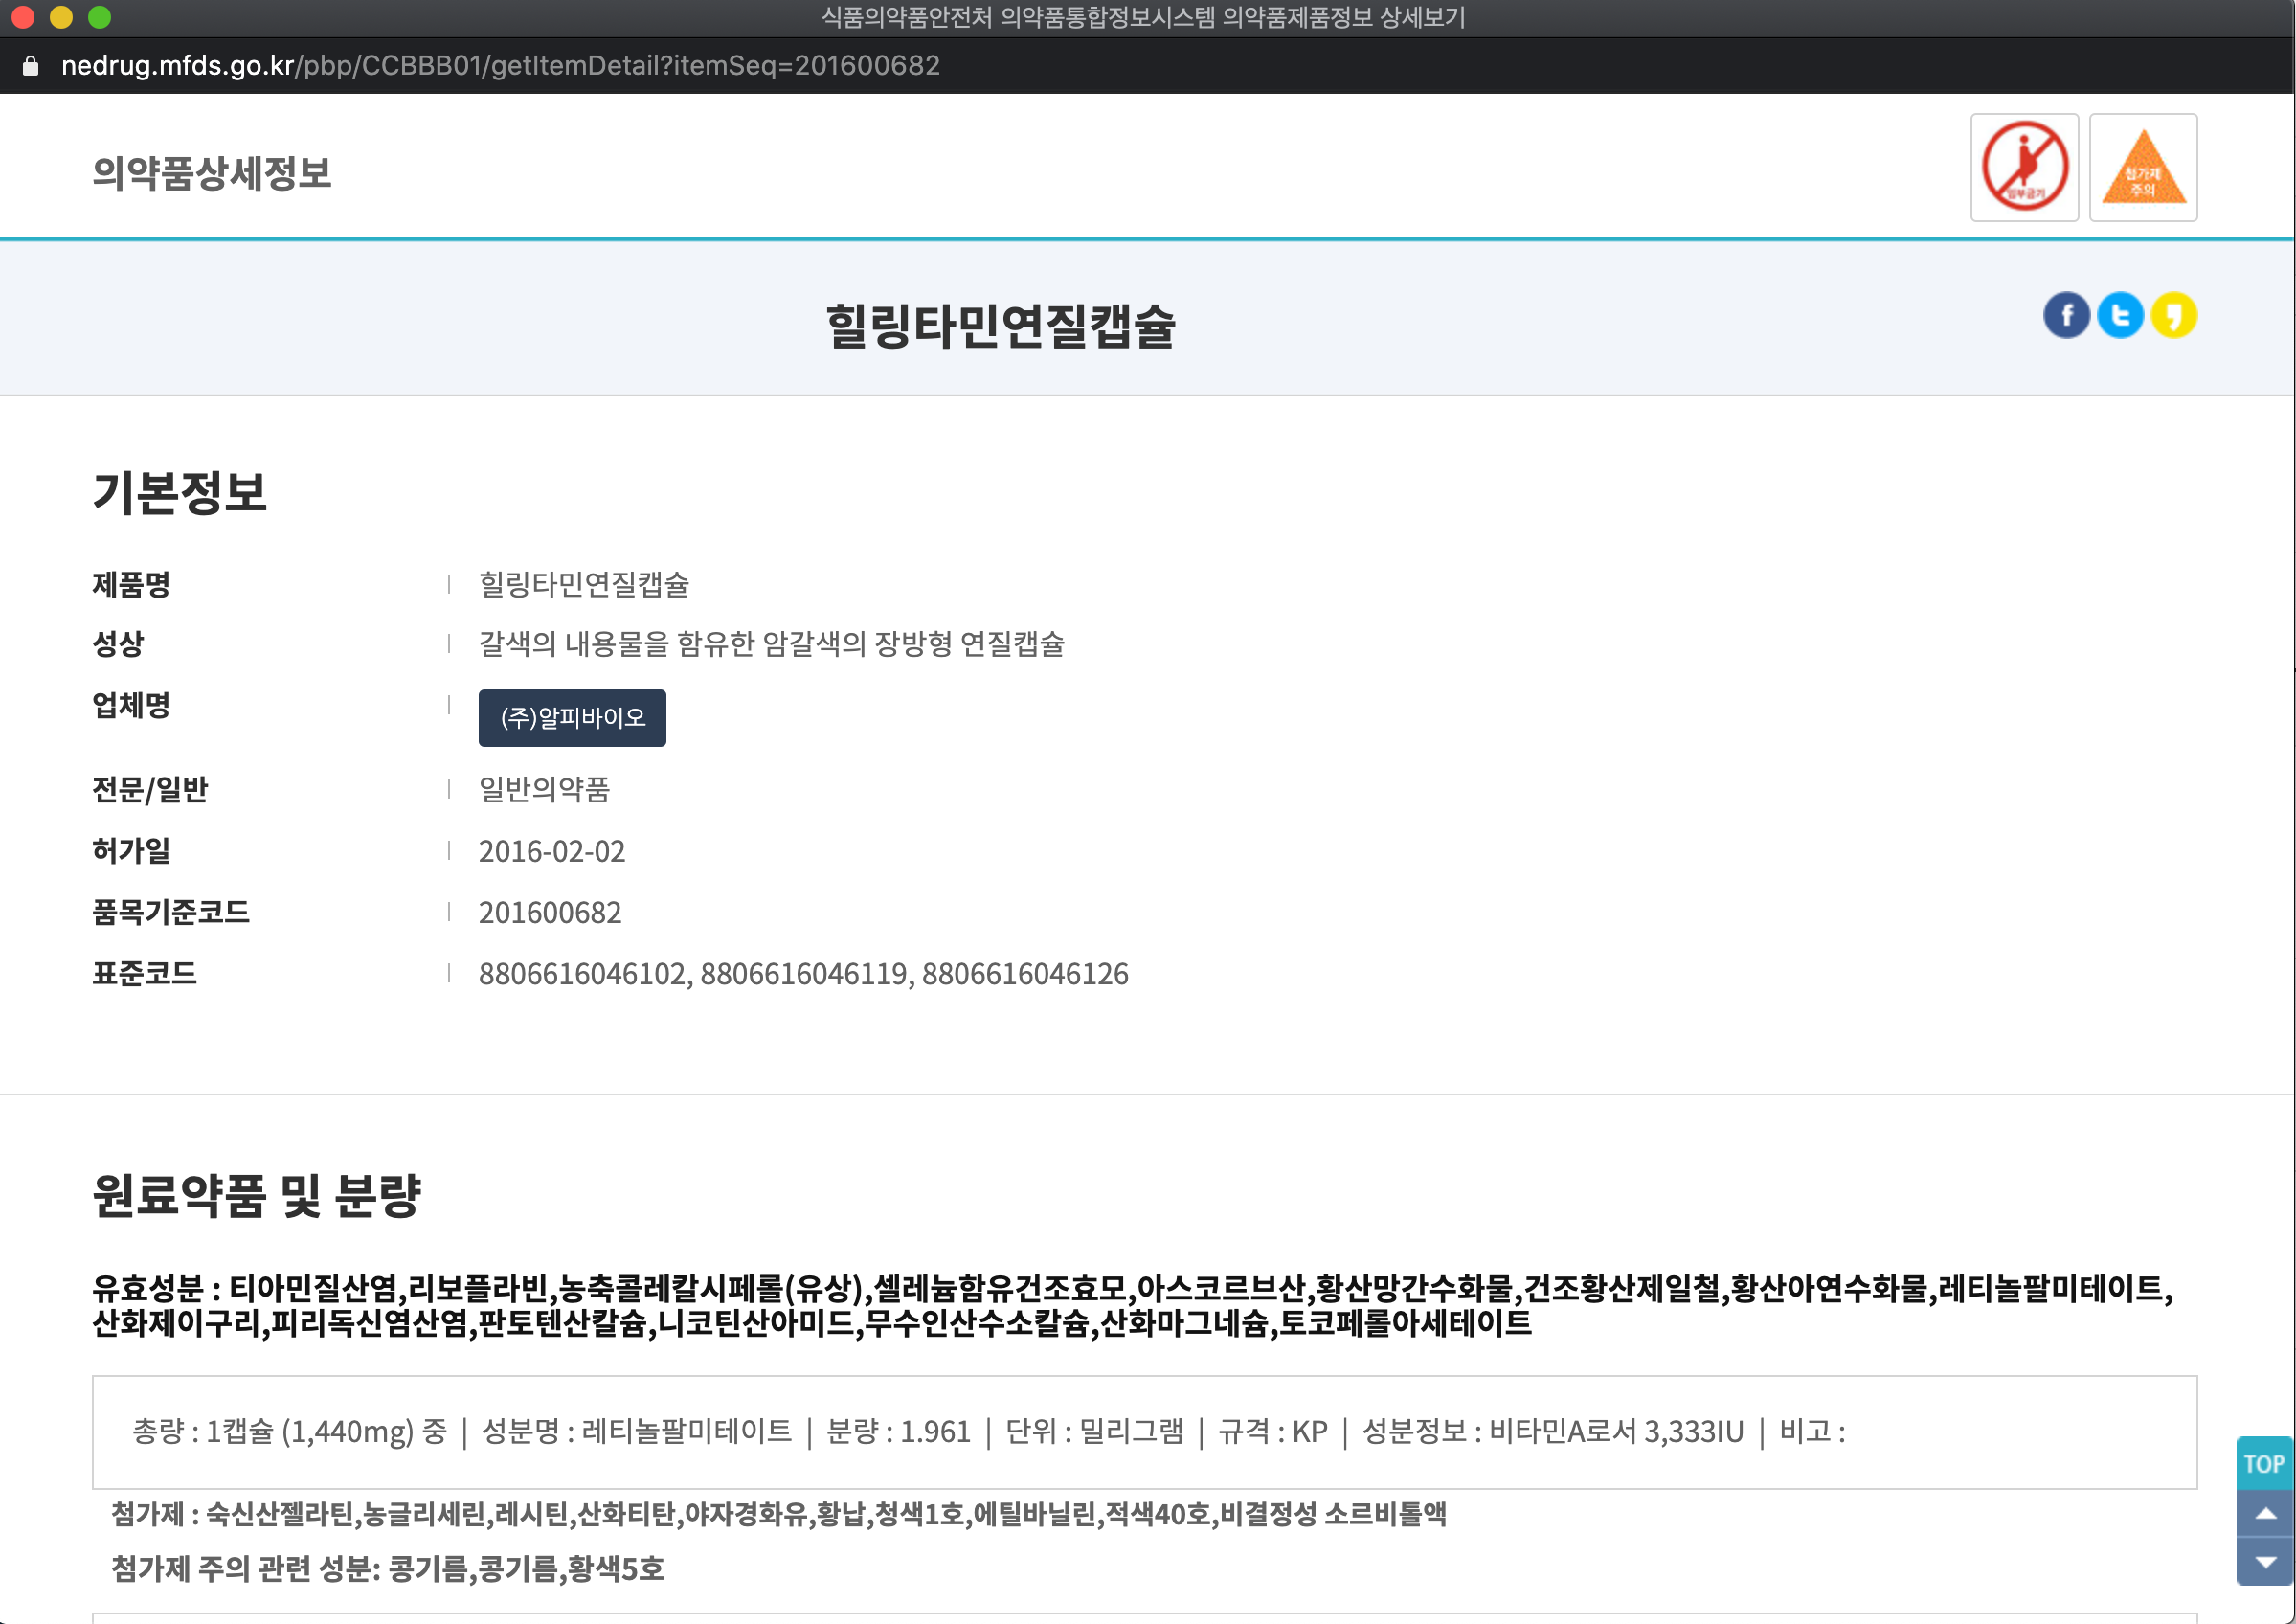The image size is (2296, 1624).
Task: Click the nedrug.mfds.go.kr URL field
Action: (x=500, y=66)
